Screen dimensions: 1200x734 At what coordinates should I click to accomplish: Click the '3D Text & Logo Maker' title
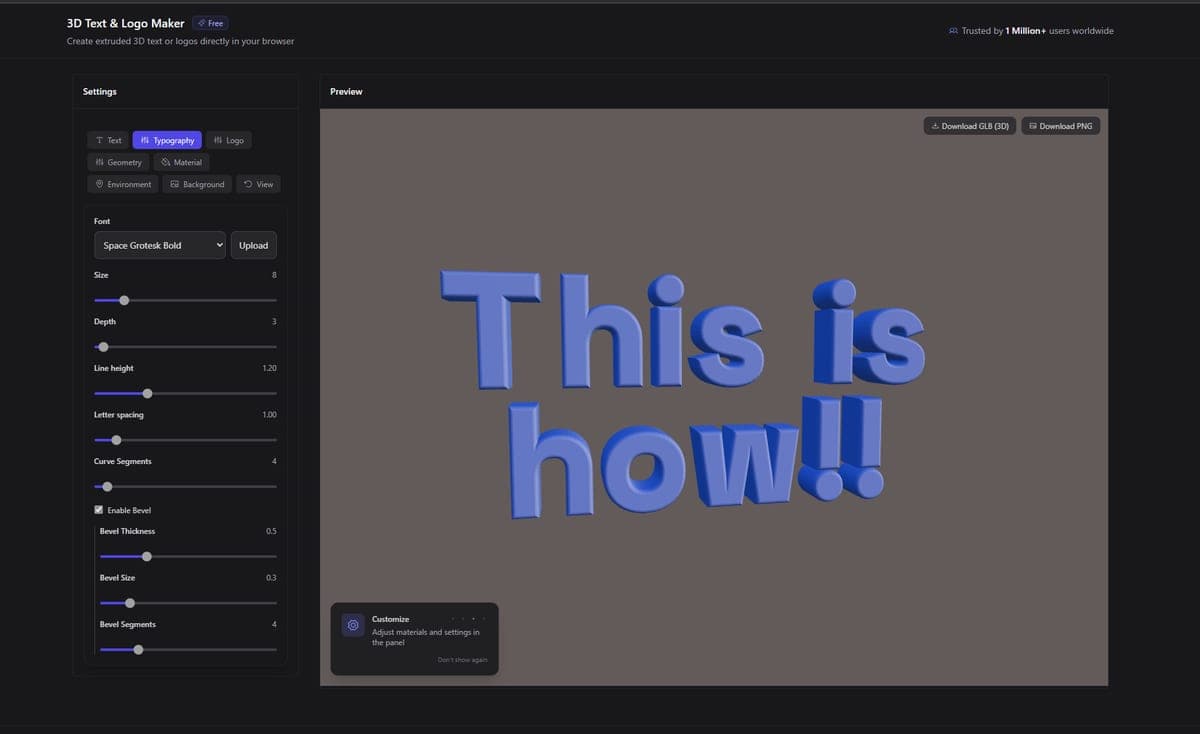coord(126,23)
